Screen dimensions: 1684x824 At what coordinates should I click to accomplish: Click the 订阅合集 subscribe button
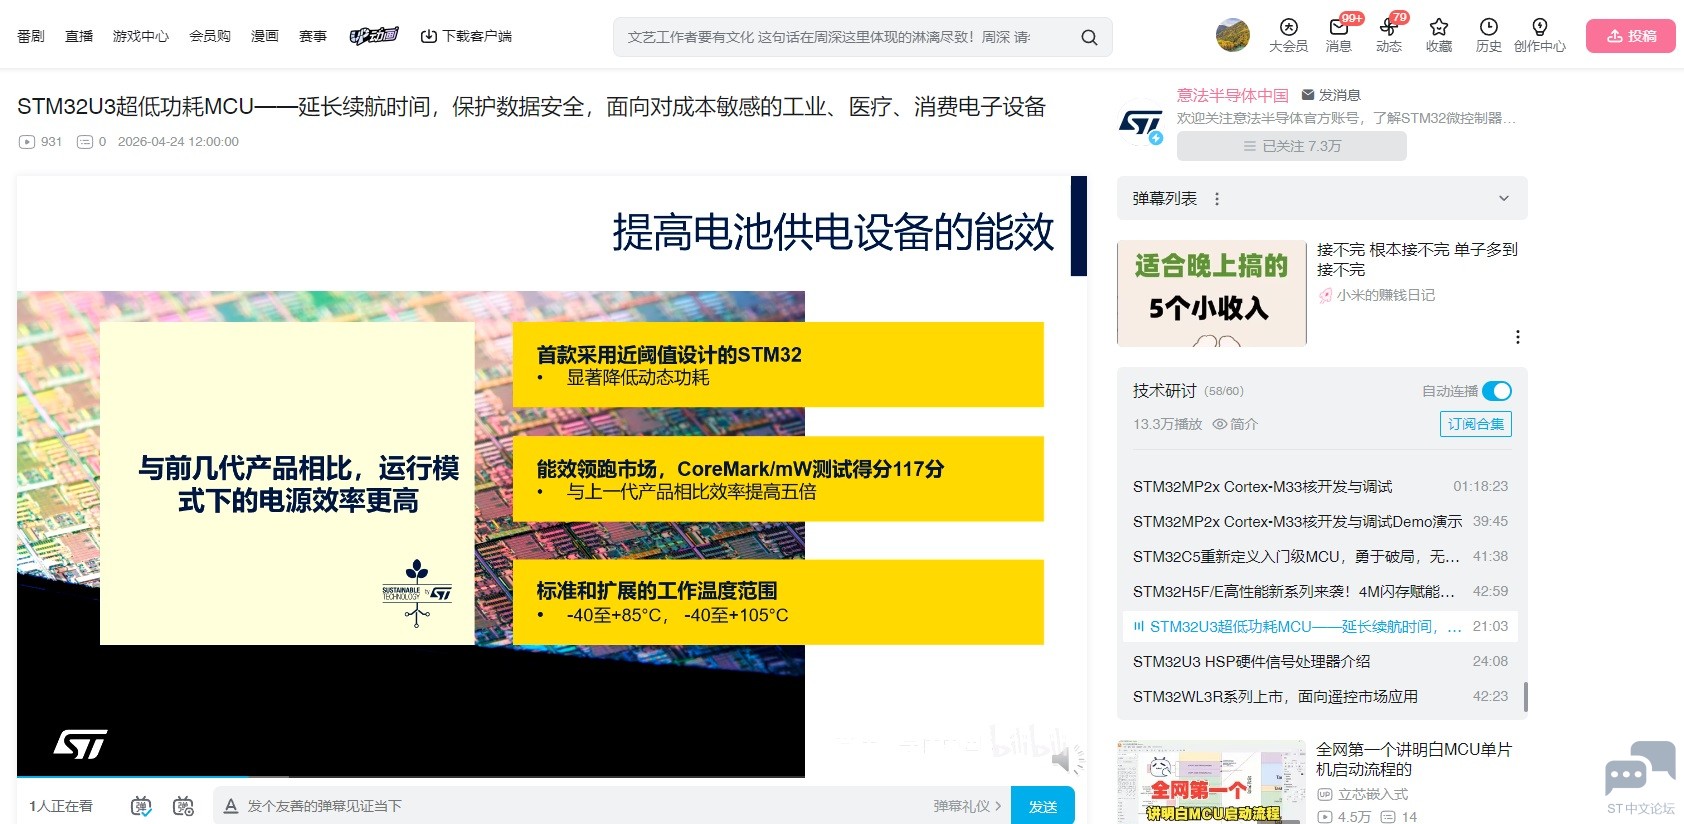1476,424
